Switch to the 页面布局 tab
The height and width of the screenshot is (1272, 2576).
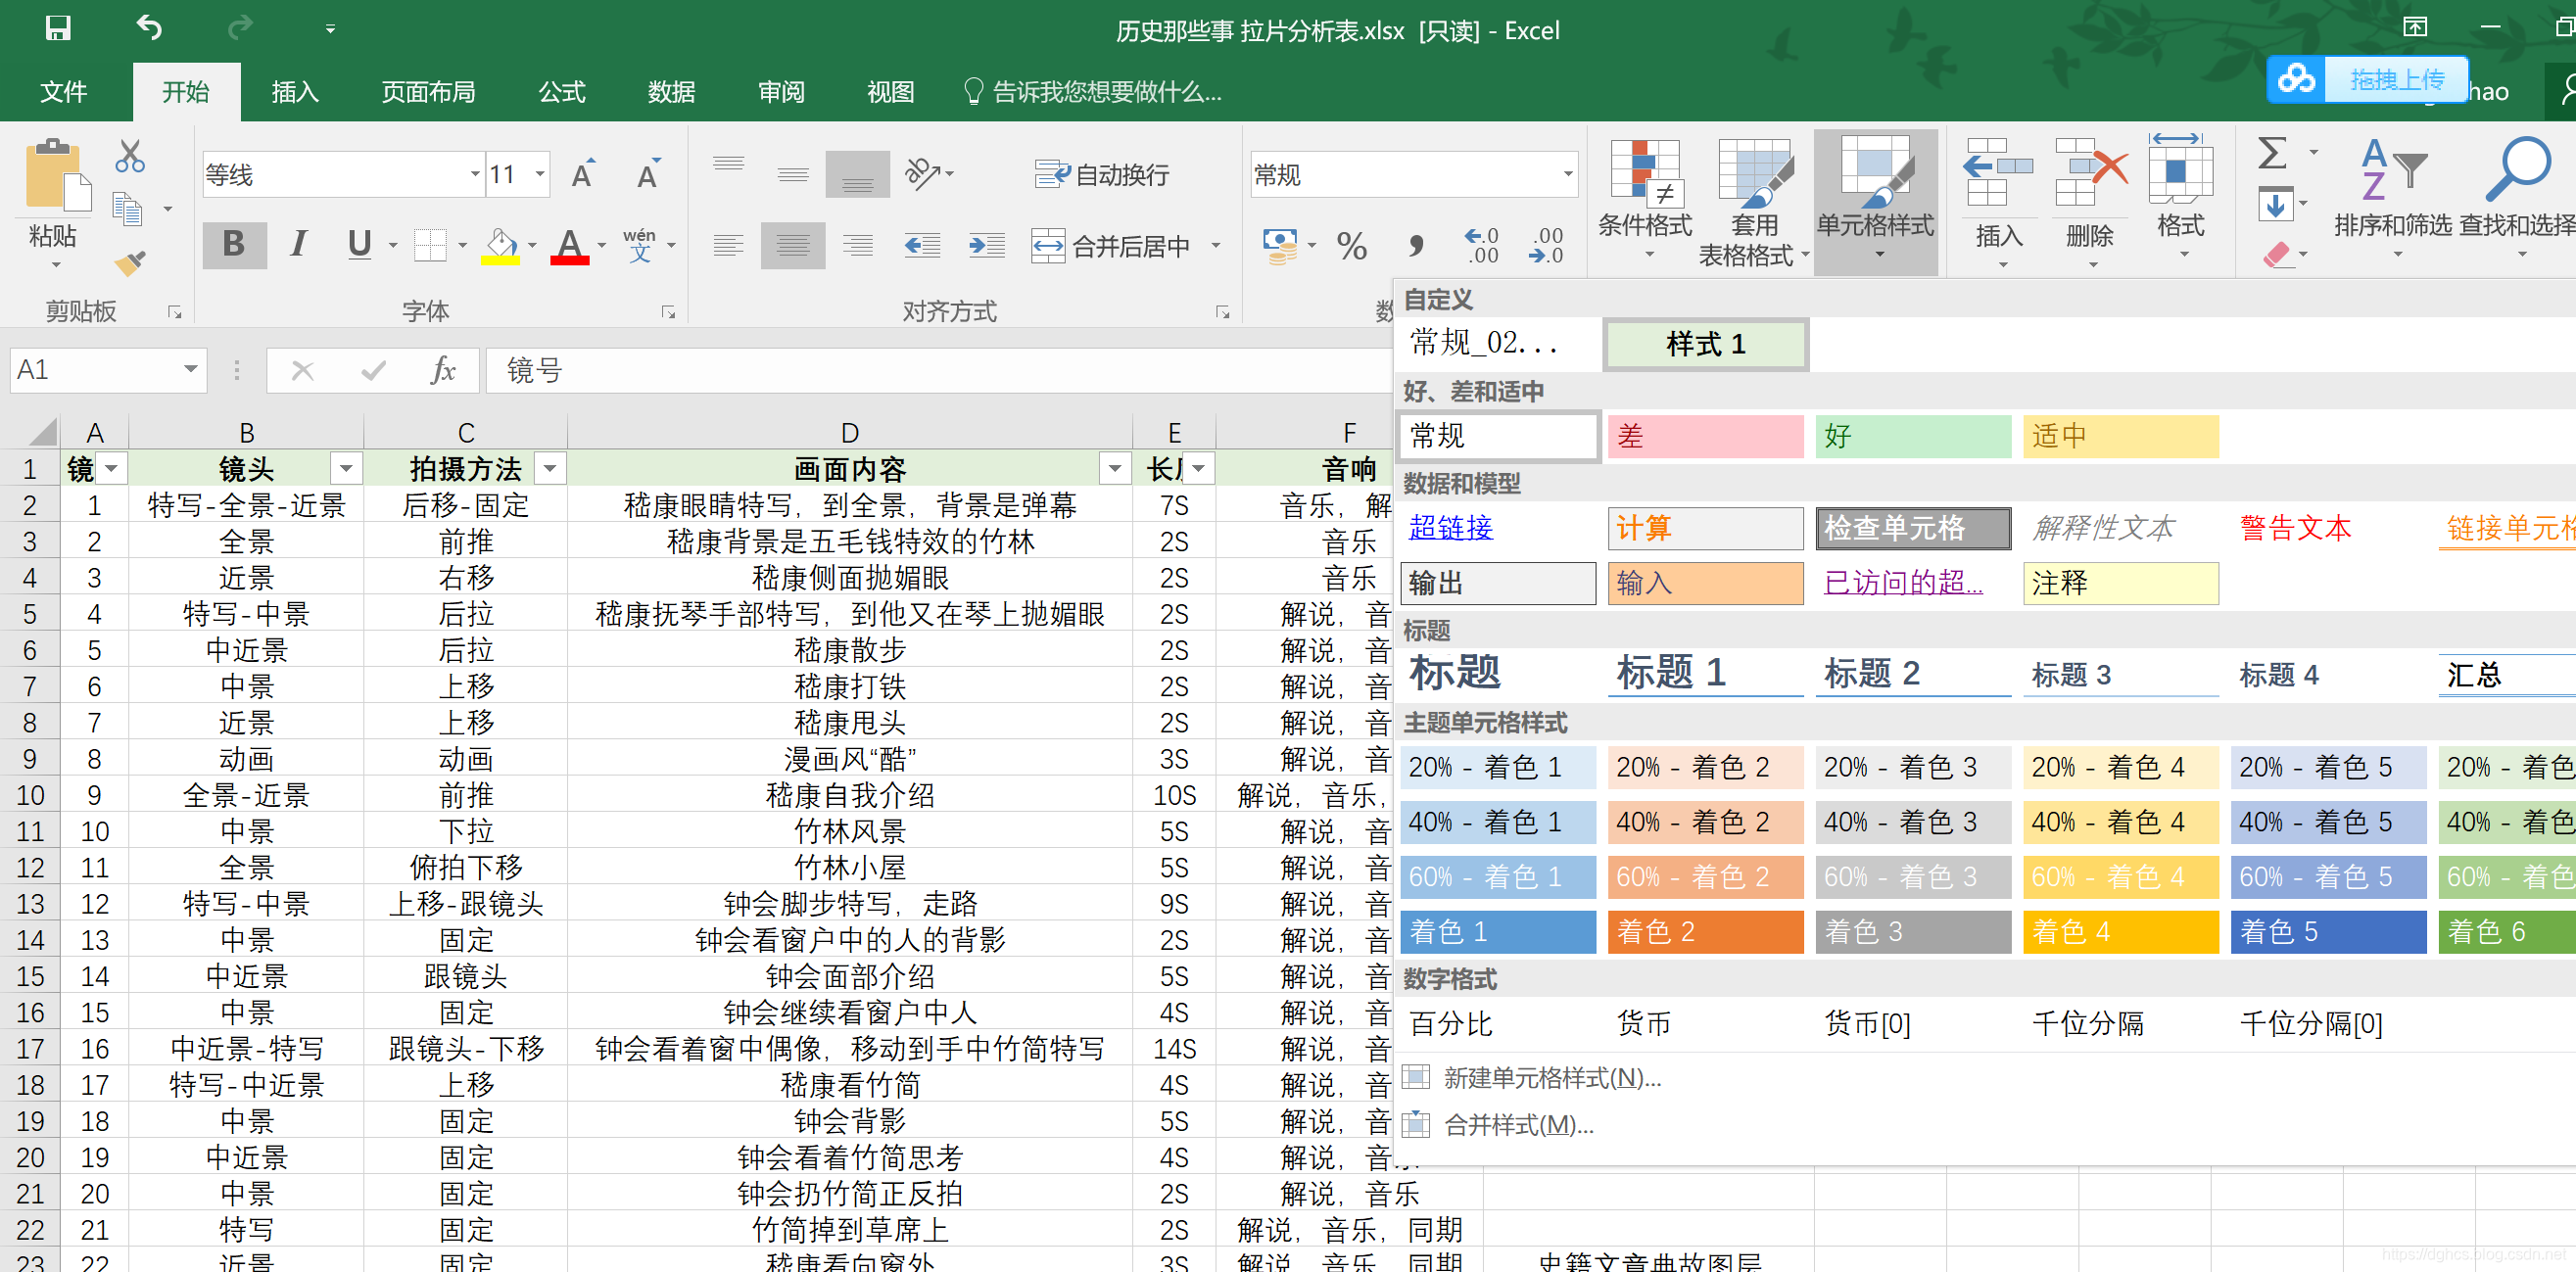tap(428, 92)
